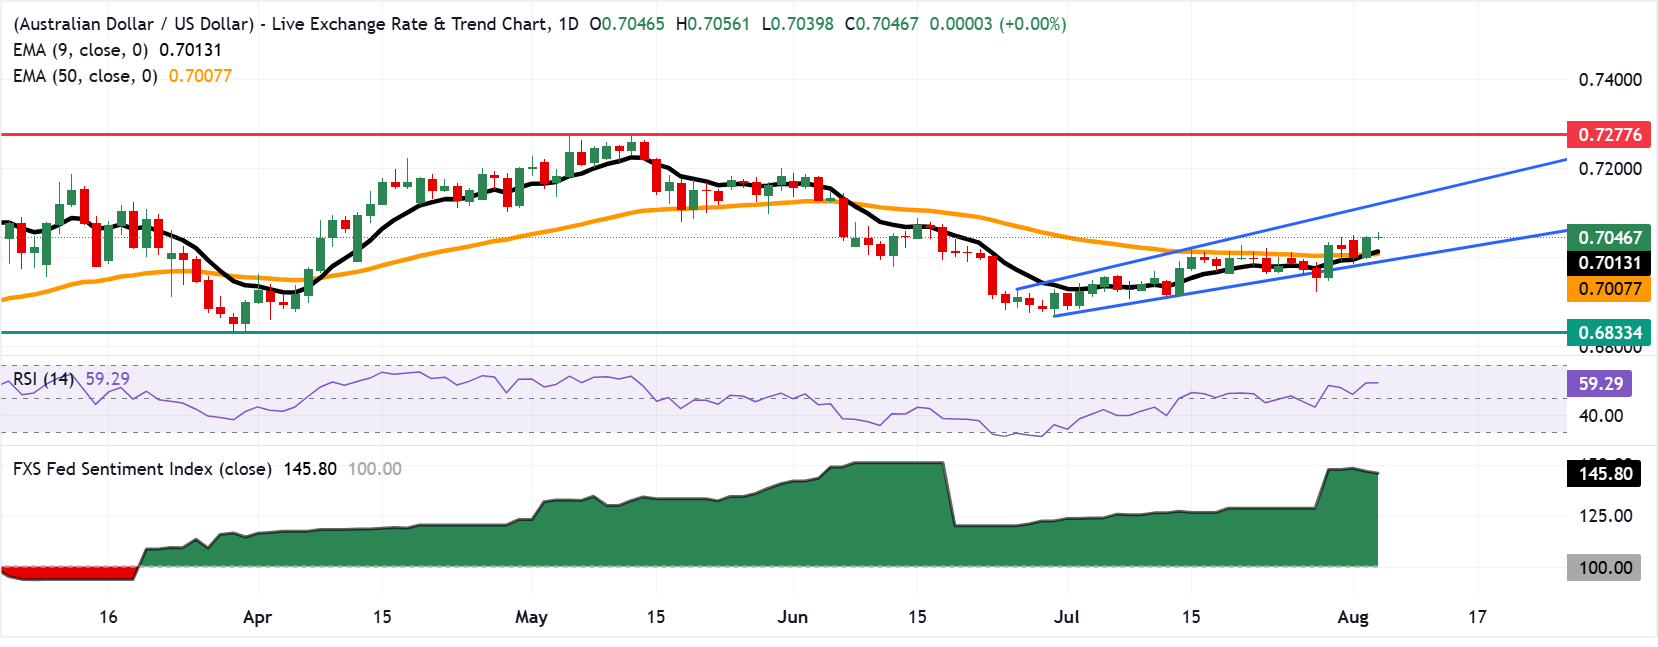Click the black 145.80 sentiment axis label
The height and width of the screenshot is (647, 1658).
[x=1604, y=474]
